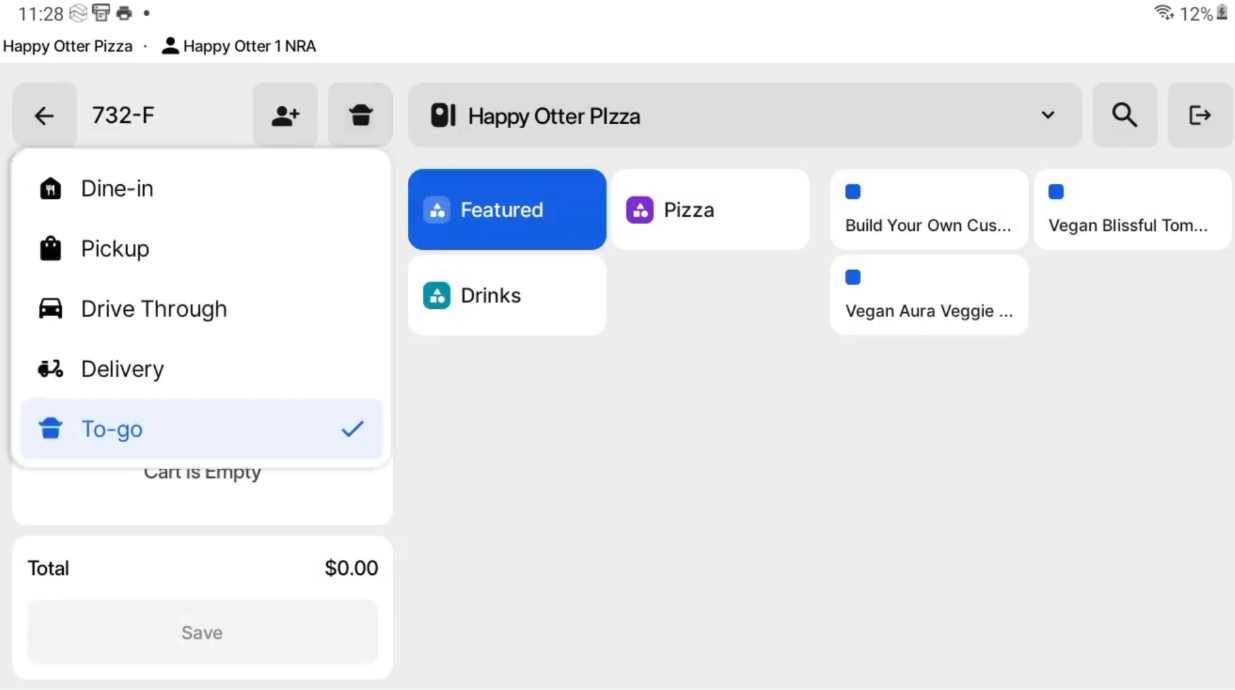
Task: Add Build Your Own Custom item
Action: pyautogui.click(x=928, y=210)
